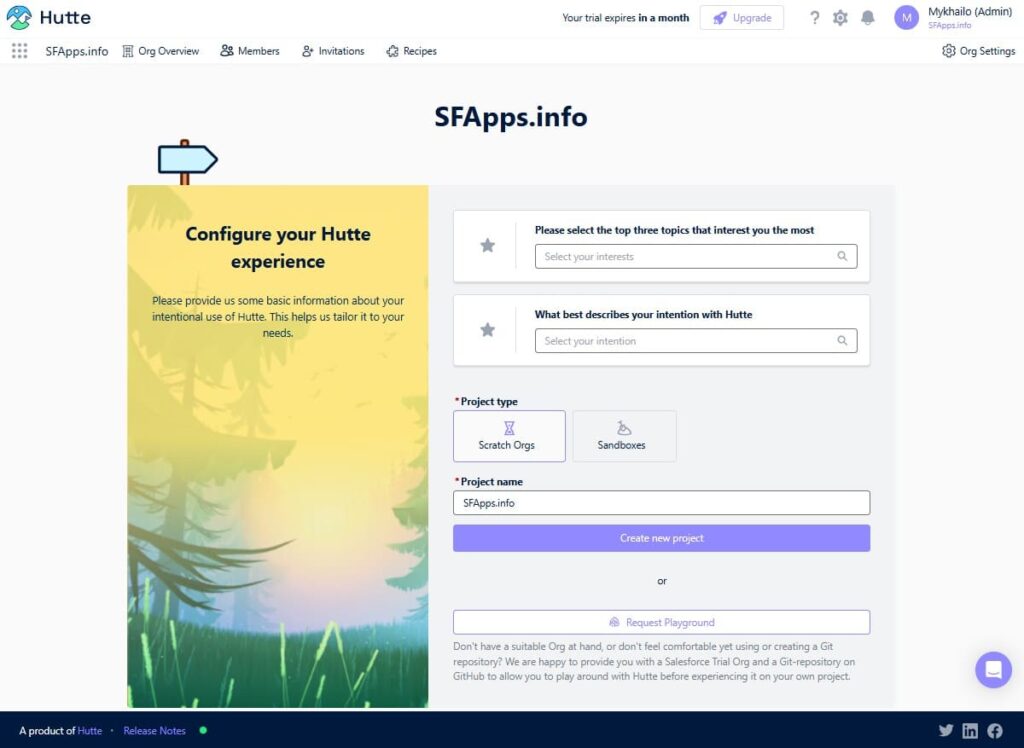Click Create new project button

point(662,538)
